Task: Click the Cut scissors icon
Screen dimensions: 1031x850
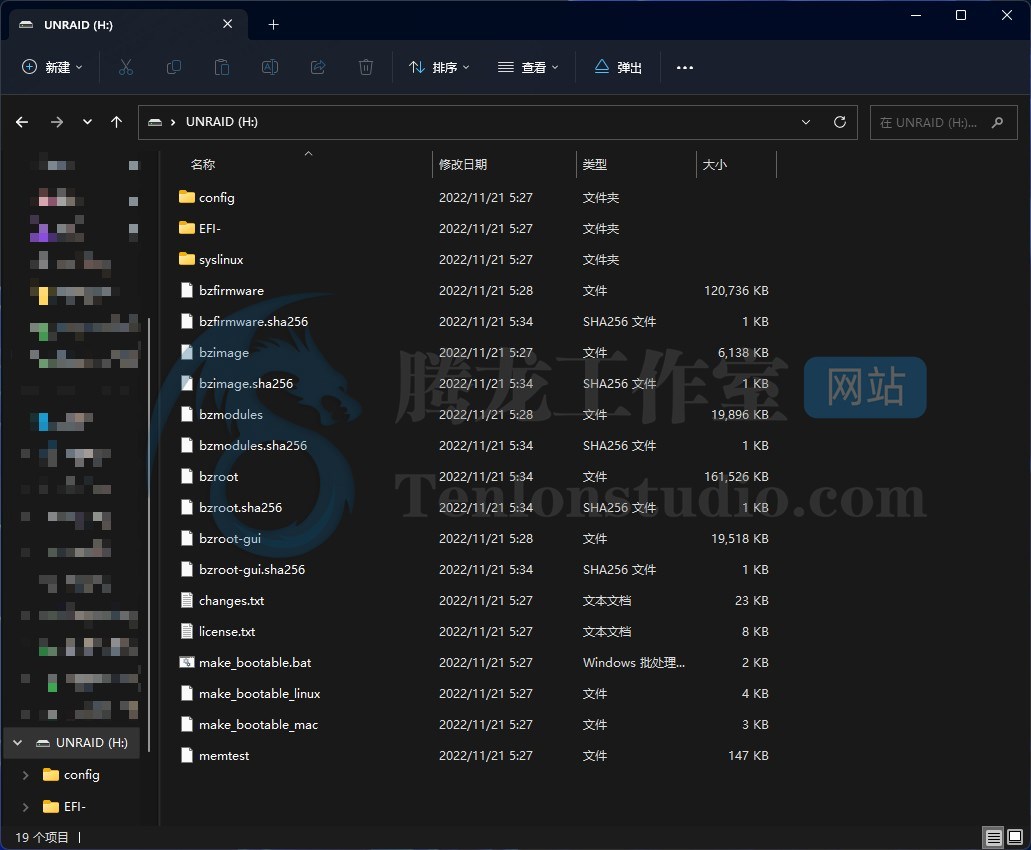Action: 126,67
